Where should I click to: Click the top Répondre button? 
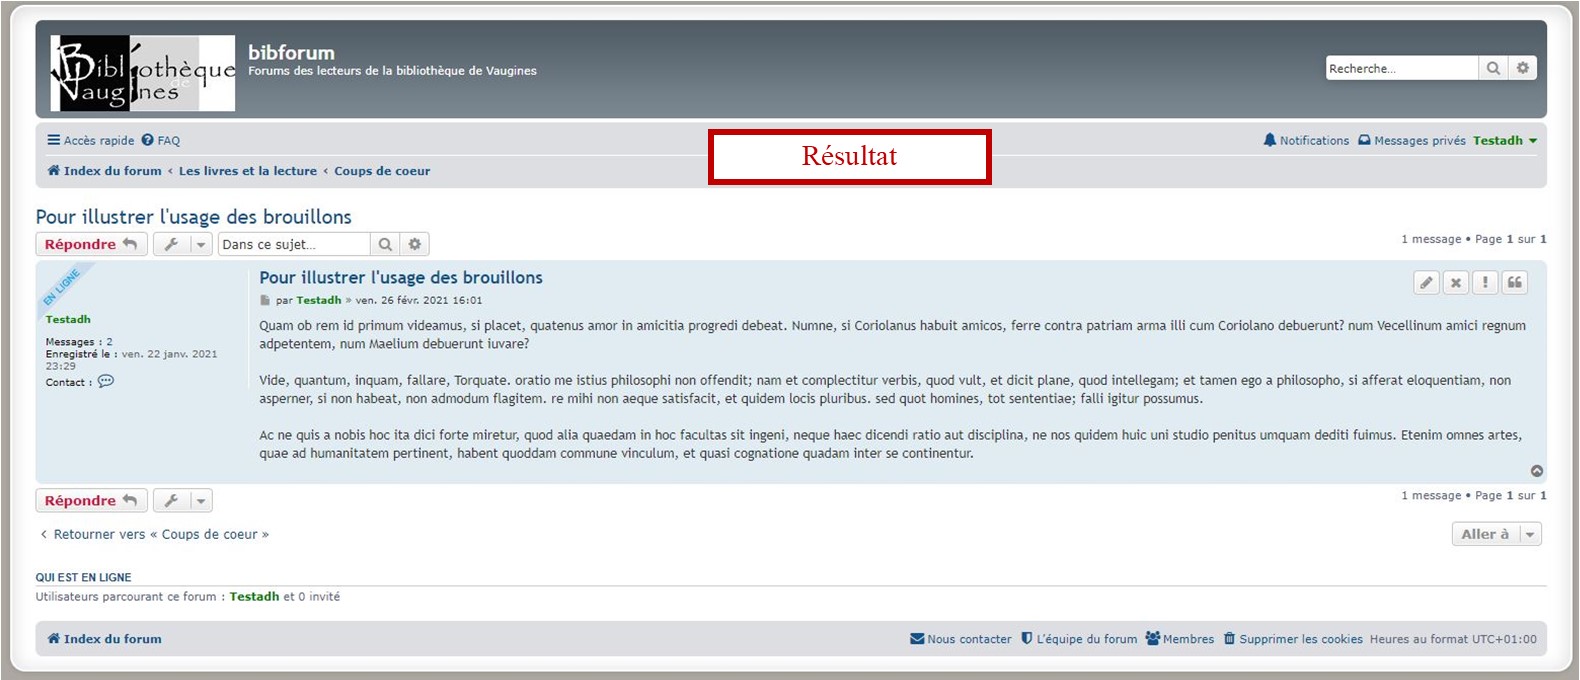click(x=91, y=244)
